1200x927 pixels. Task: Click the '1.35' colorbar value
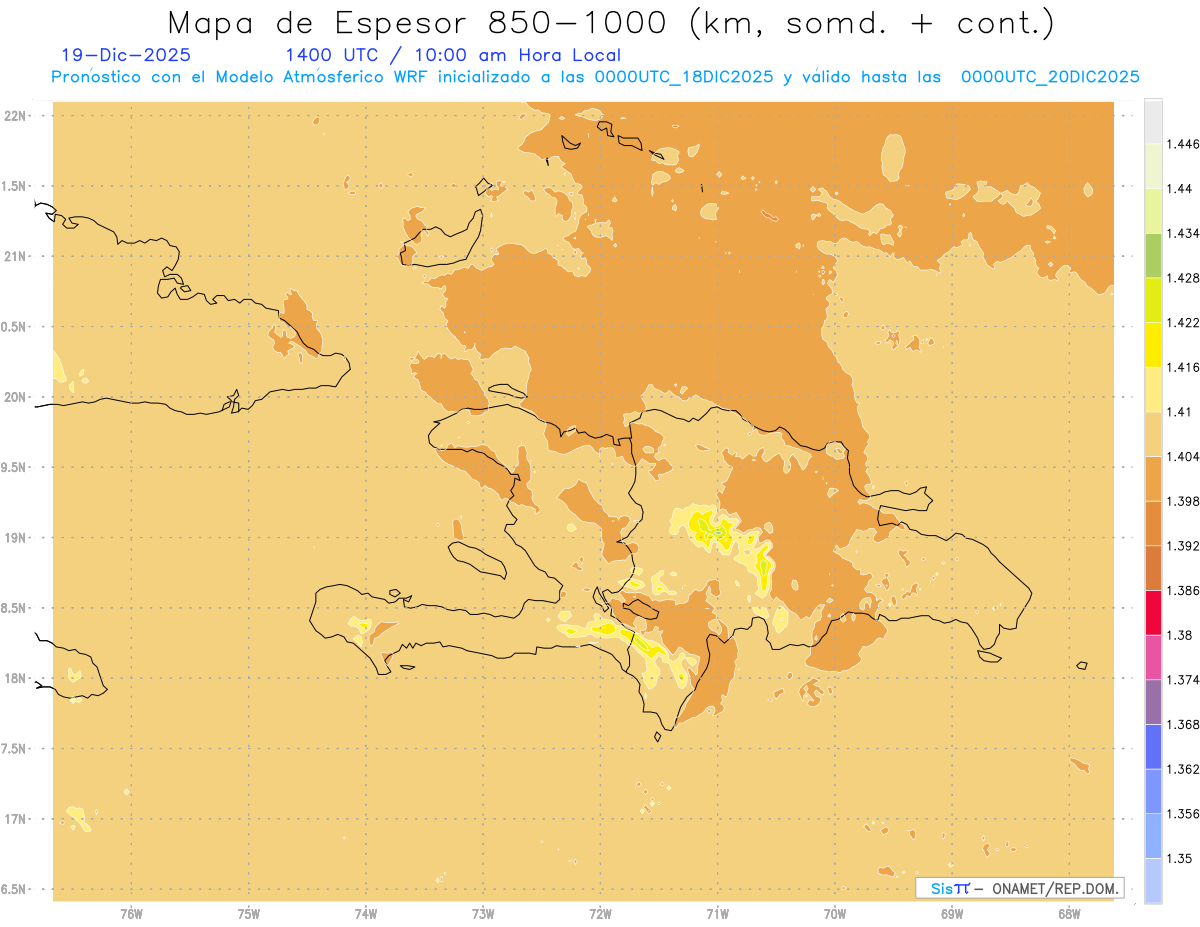[1180, 858]
